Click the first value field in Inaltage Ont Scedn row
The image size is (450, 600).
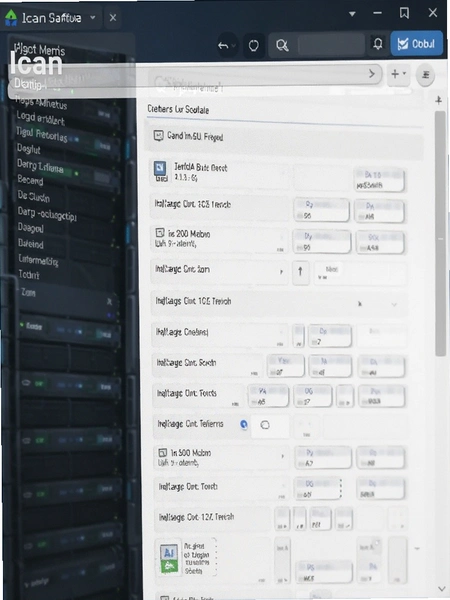[286, 366]
